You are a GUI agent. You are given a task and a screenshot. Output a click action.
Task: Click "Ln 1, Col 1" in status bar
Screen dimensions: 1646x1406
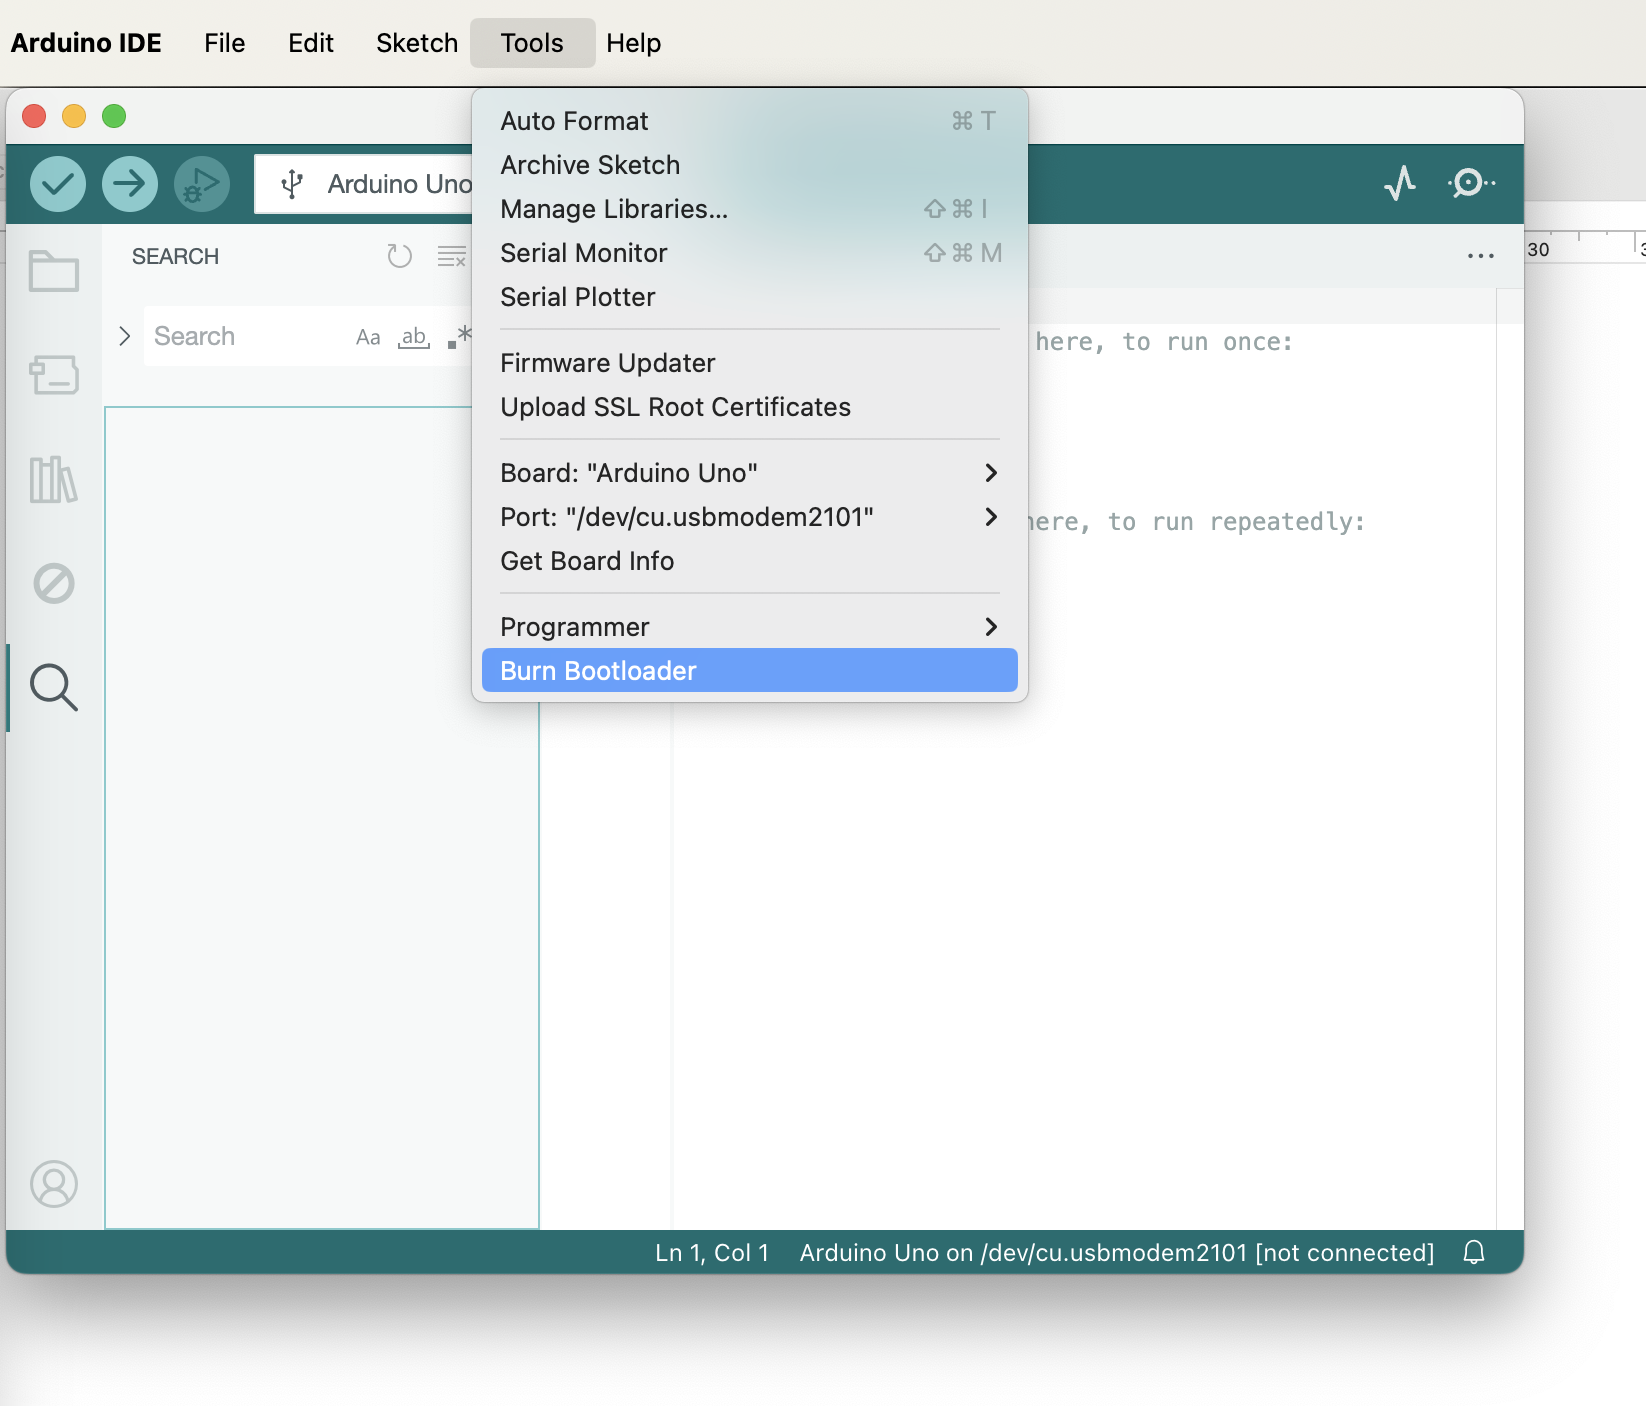(x=712, y=1253)
